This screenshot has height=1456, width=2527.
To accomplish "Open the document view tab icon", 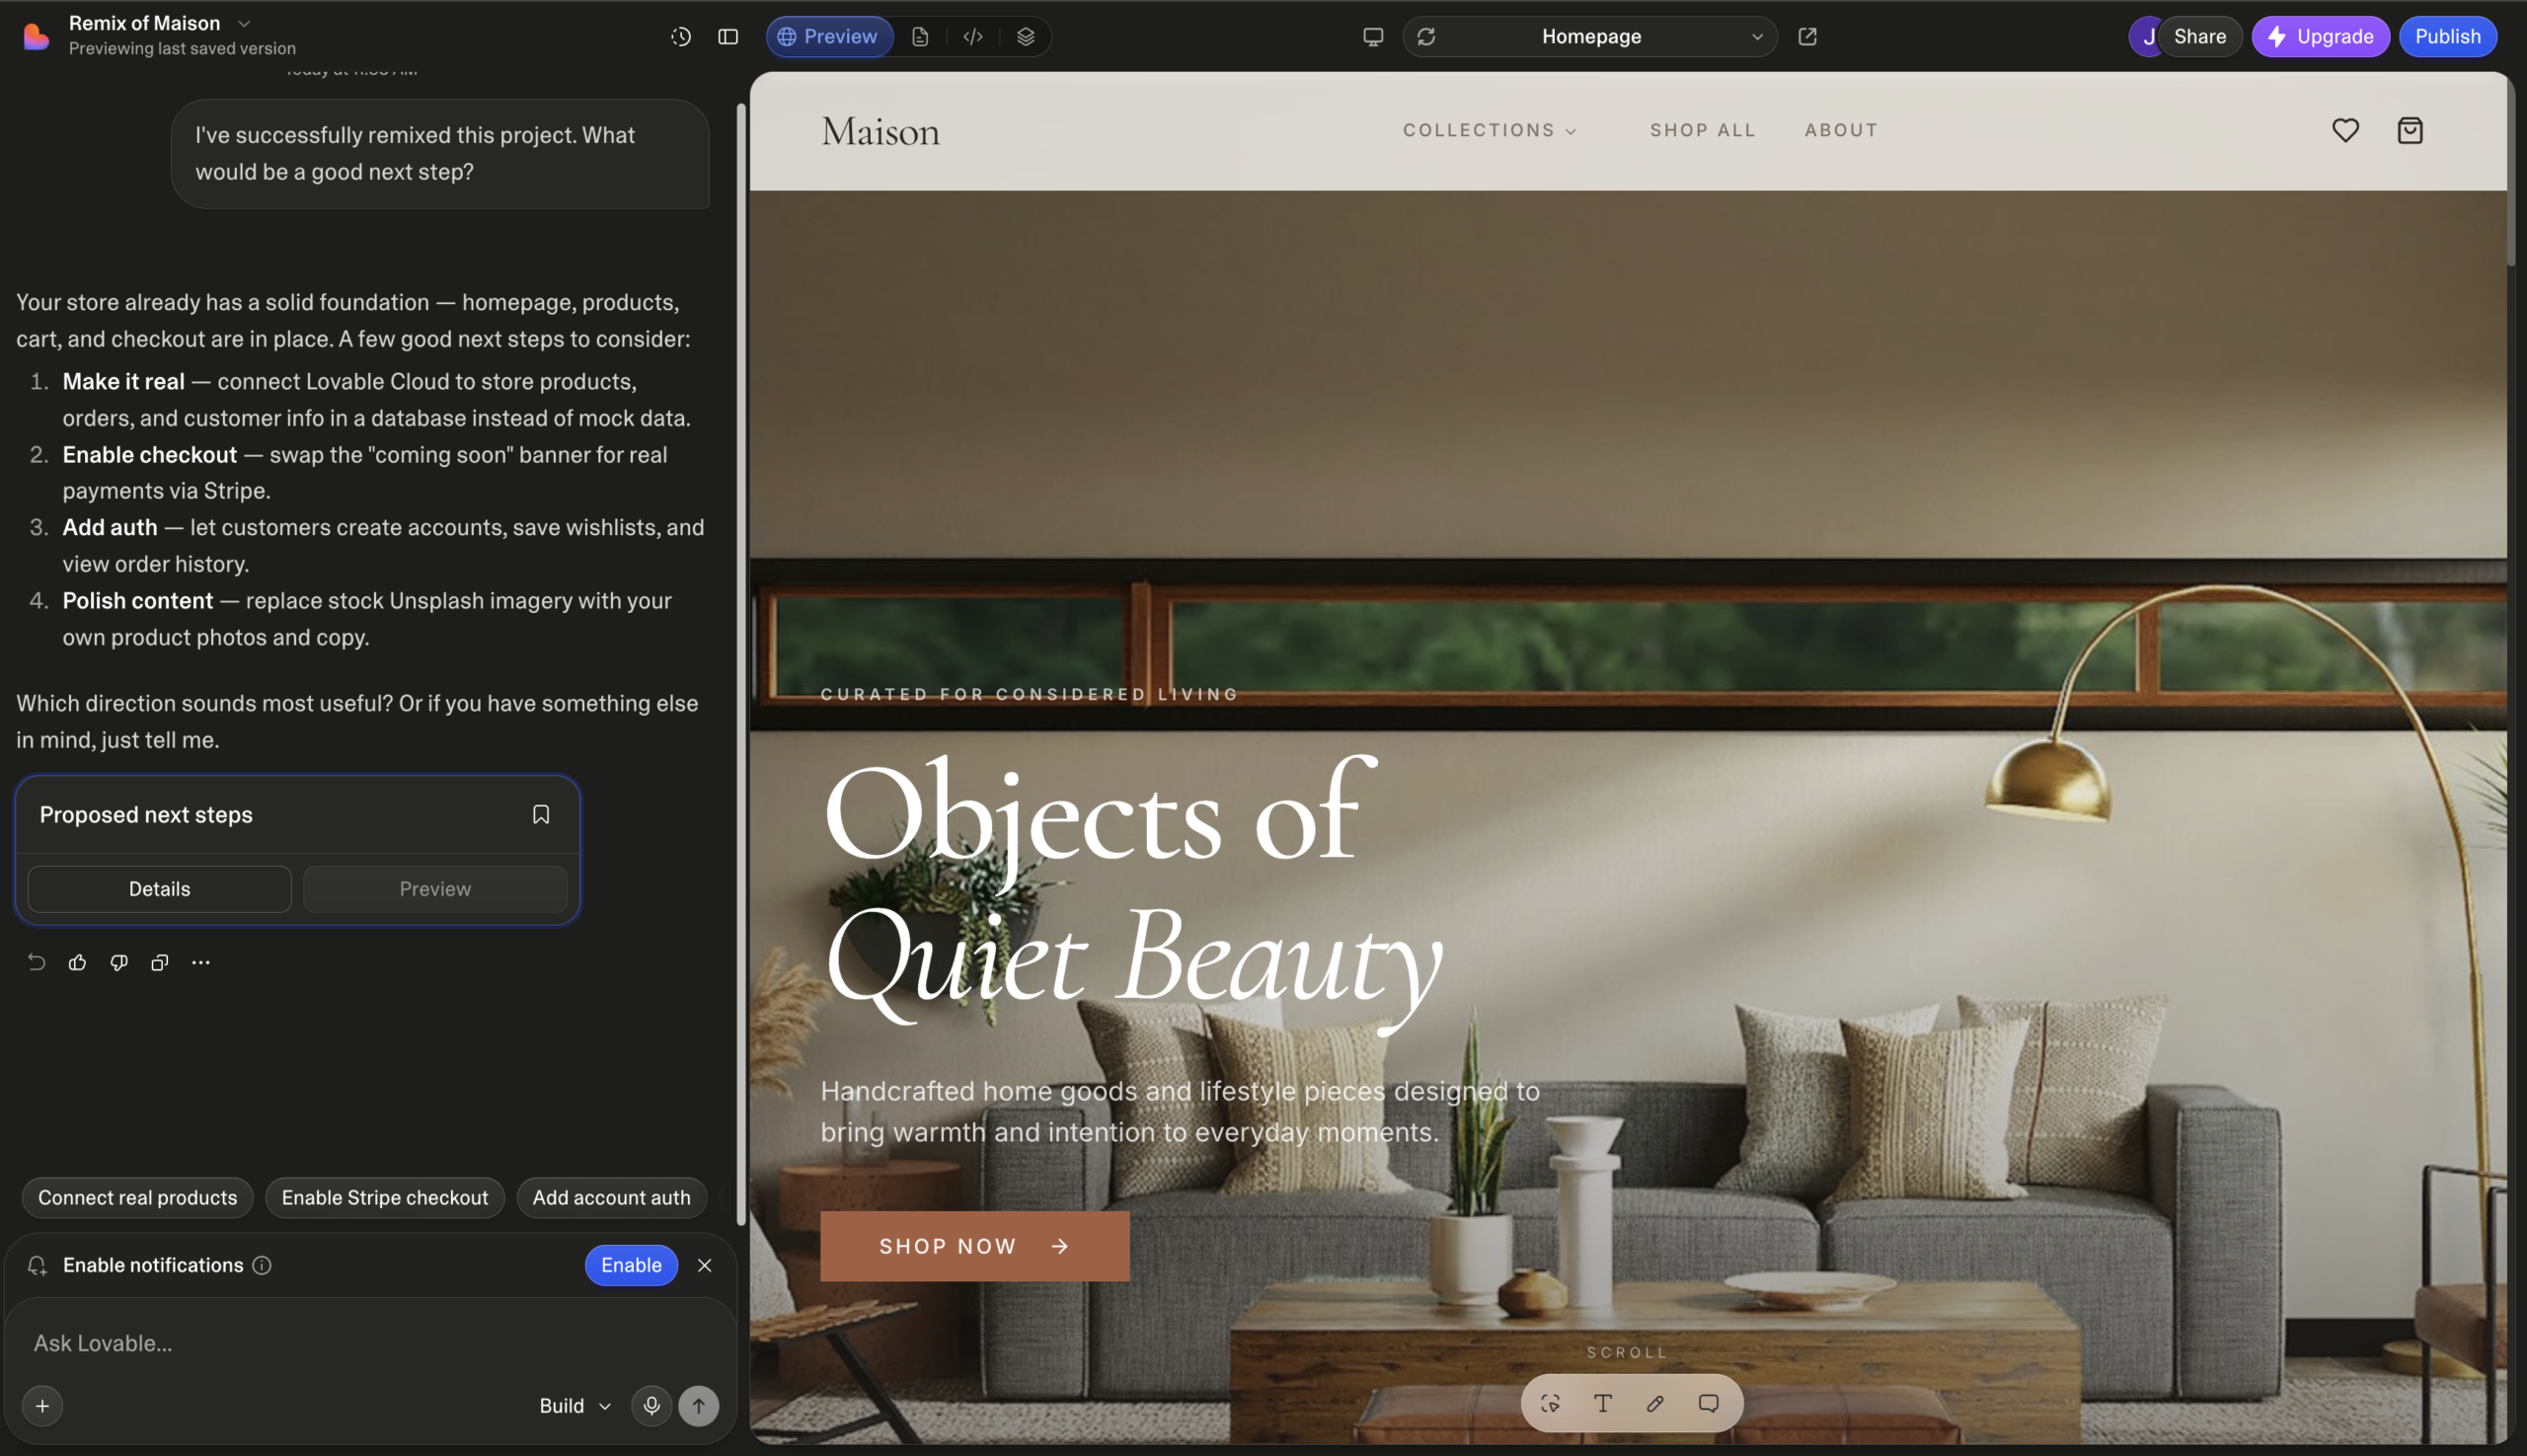I will (x=920, y=36).
